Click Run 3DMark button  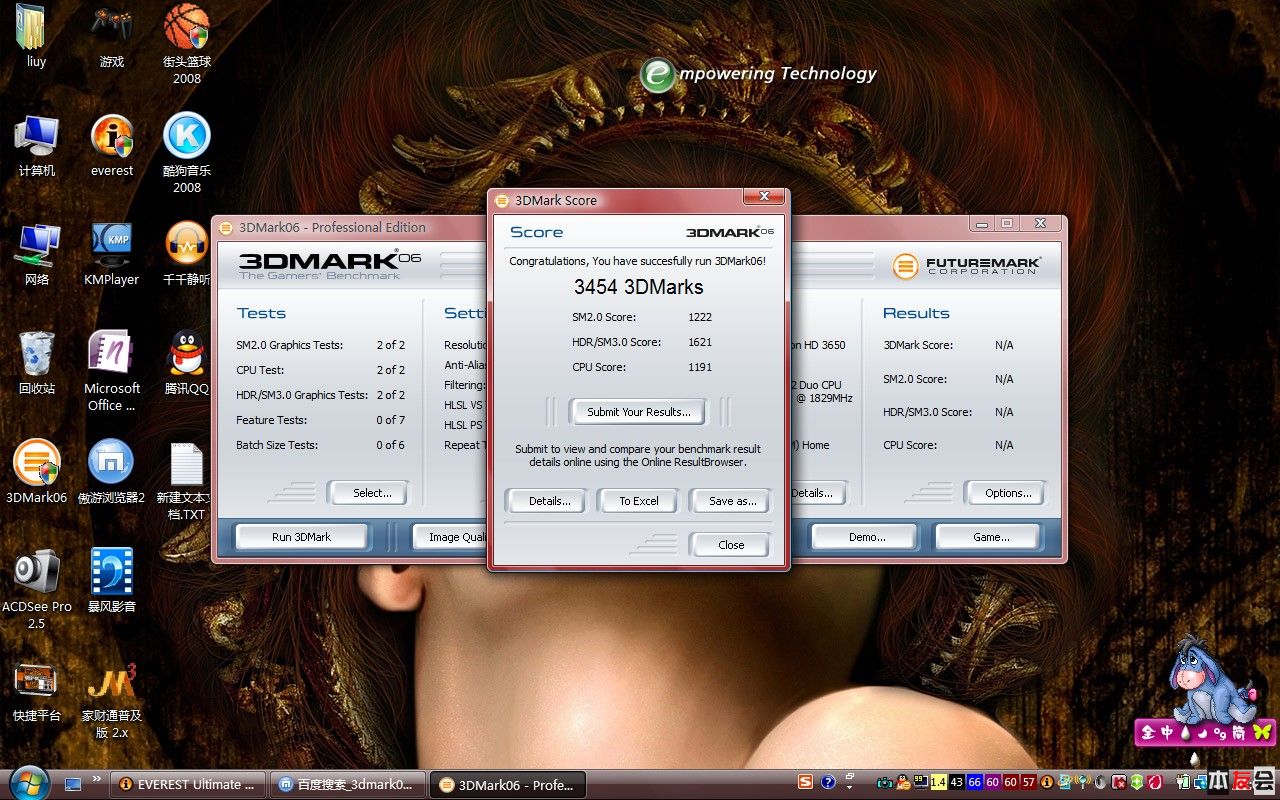click(301, 537)
